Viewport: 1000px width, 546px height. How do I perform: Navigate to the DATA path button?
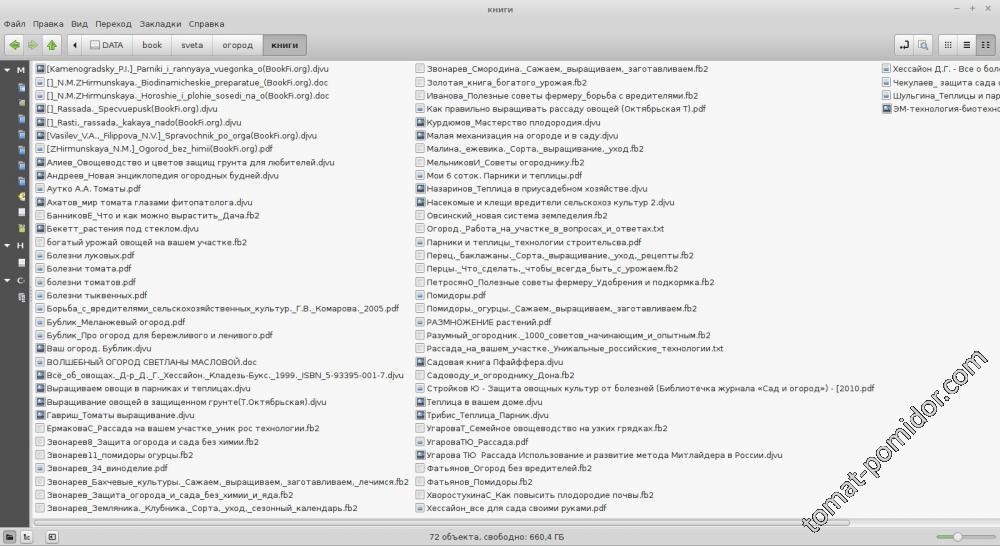pos(105,45)
